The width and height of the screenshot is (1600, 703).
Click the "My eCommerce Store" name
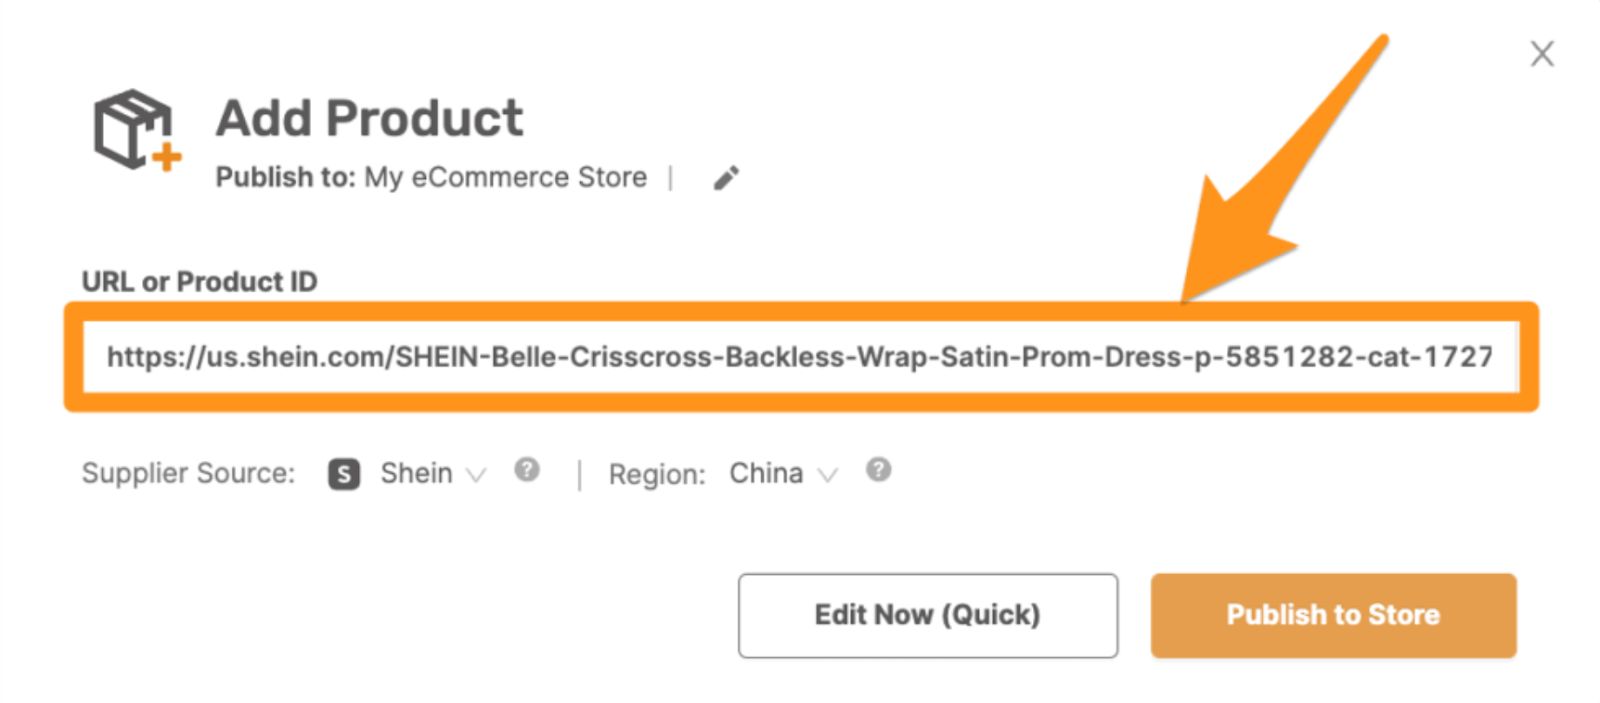[x=505, y=177]
